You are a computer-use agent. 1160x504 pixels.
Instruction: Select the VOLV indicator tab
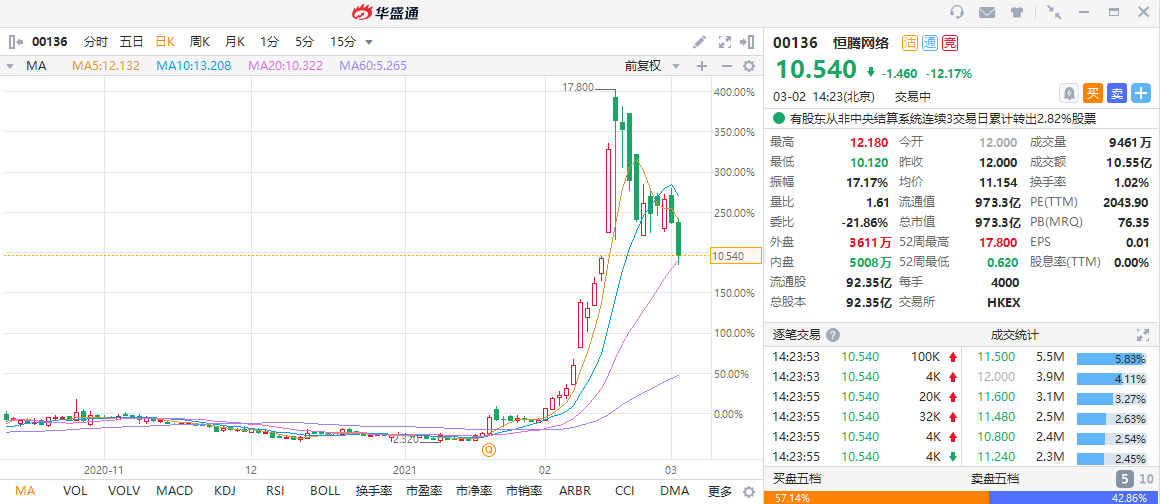(x=124, y=491)
